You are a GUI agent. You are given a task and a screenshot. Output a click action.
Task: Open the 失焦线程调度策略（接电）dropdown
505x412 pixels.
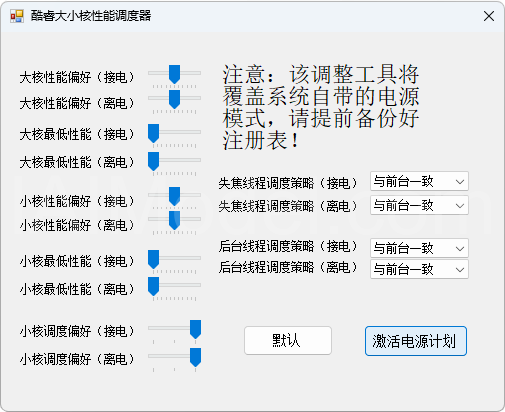point(419,181)
